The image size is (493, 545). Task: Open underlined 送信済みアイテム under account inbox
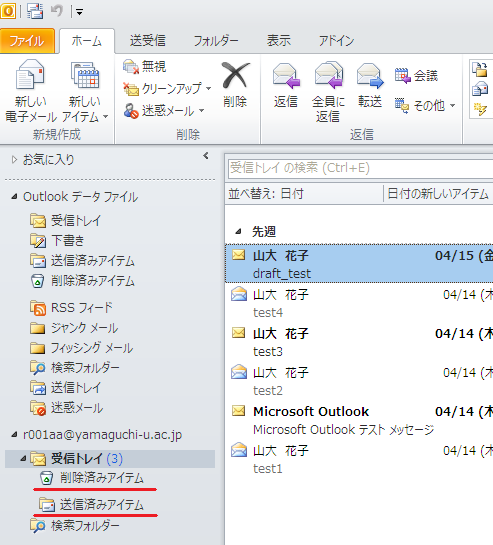(x=92, y=505)
